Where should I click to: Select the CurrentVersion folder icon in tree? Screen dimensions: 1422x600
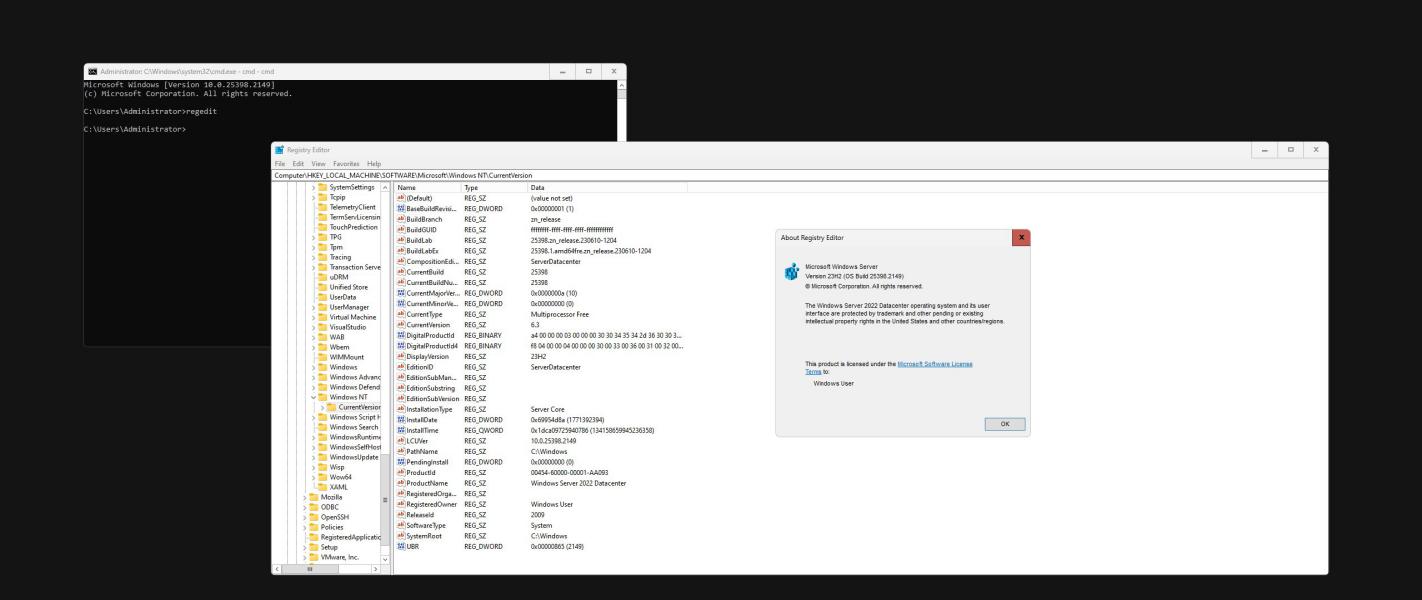(x=331, y=407)
